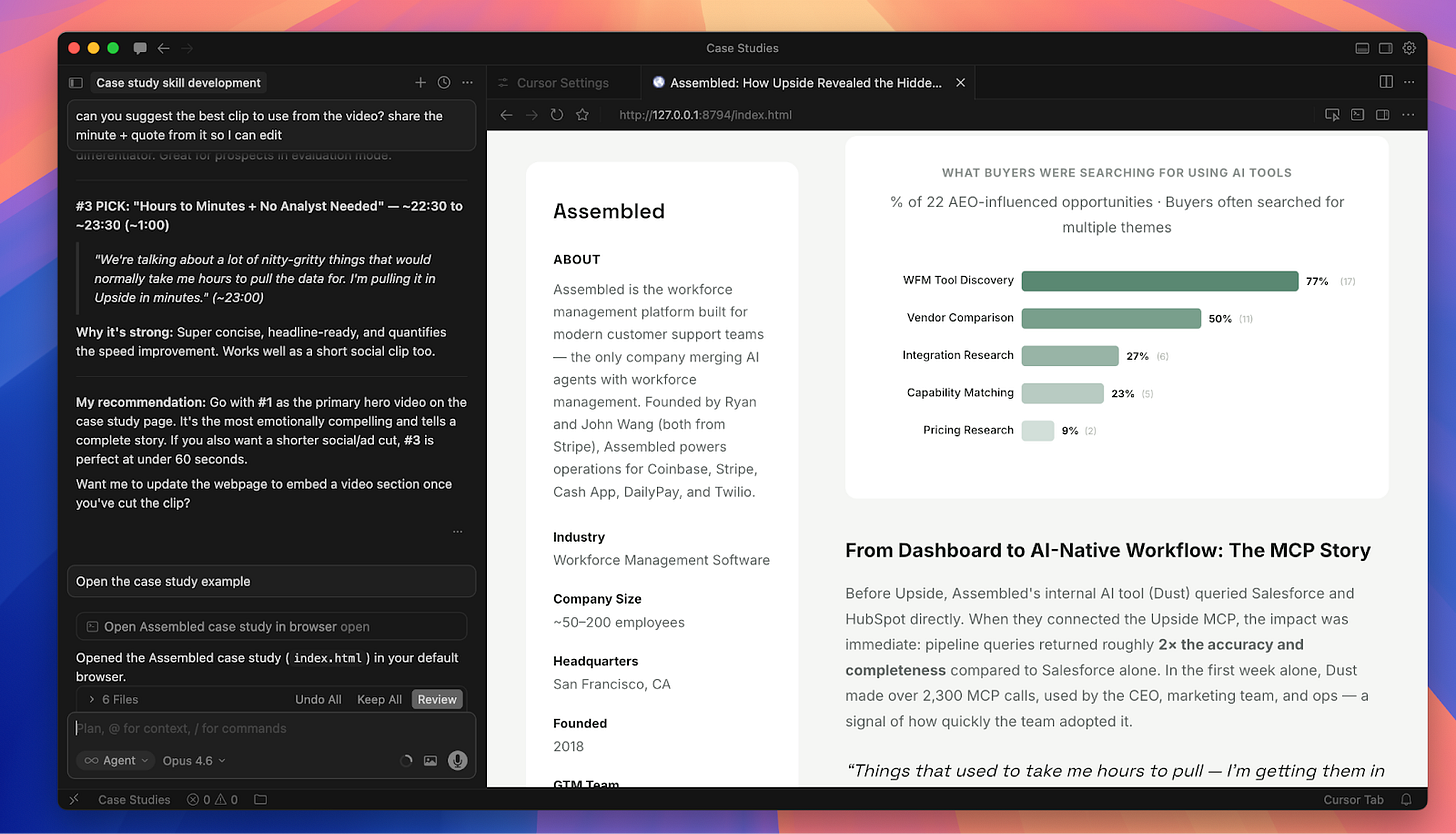Navigate back with title bar arrow
The height and width of the screenshot is (834, 1456).
(163, 48)
